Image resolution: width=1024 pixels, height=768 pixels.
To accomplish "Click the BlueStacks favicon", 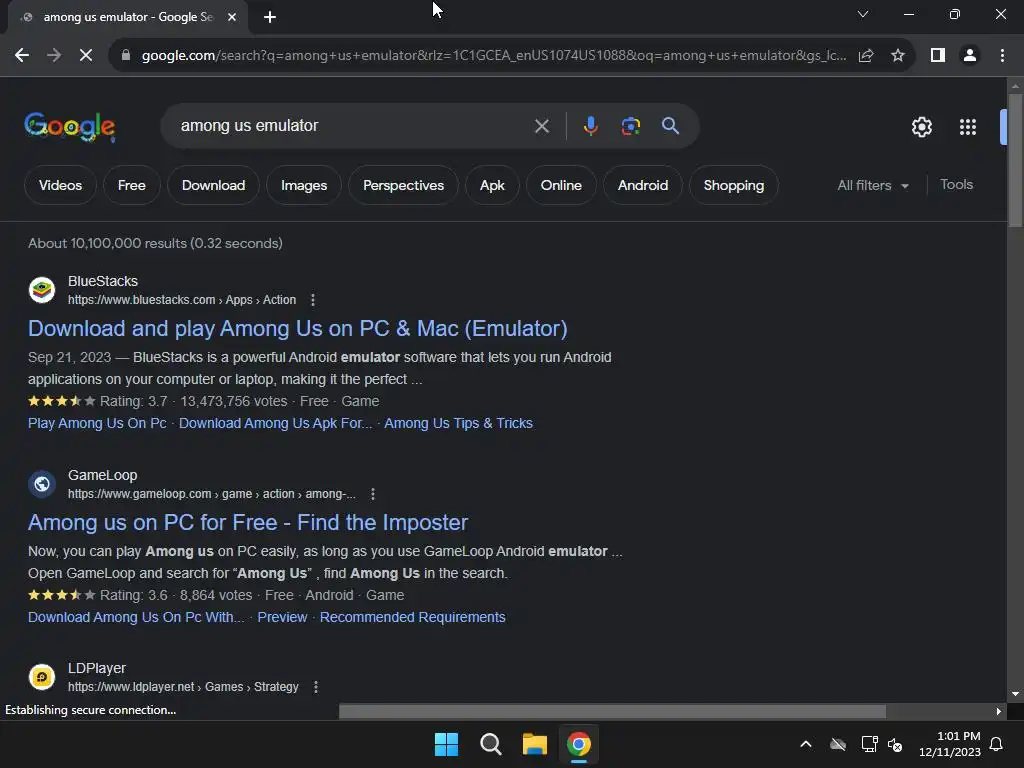I will pyautogui.click(x=42, y=290).
